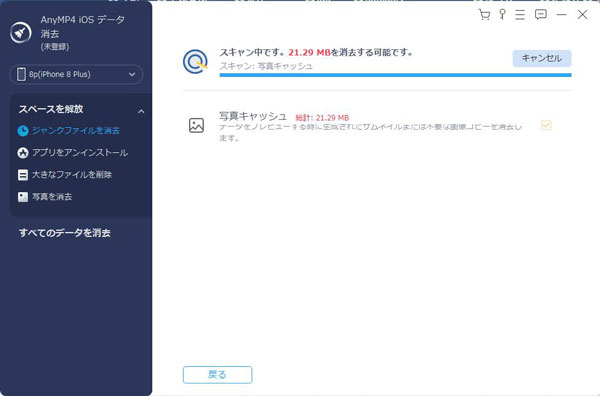
Task: Click the red 21.29 MB scan result
Action: (x=309, y=52)
